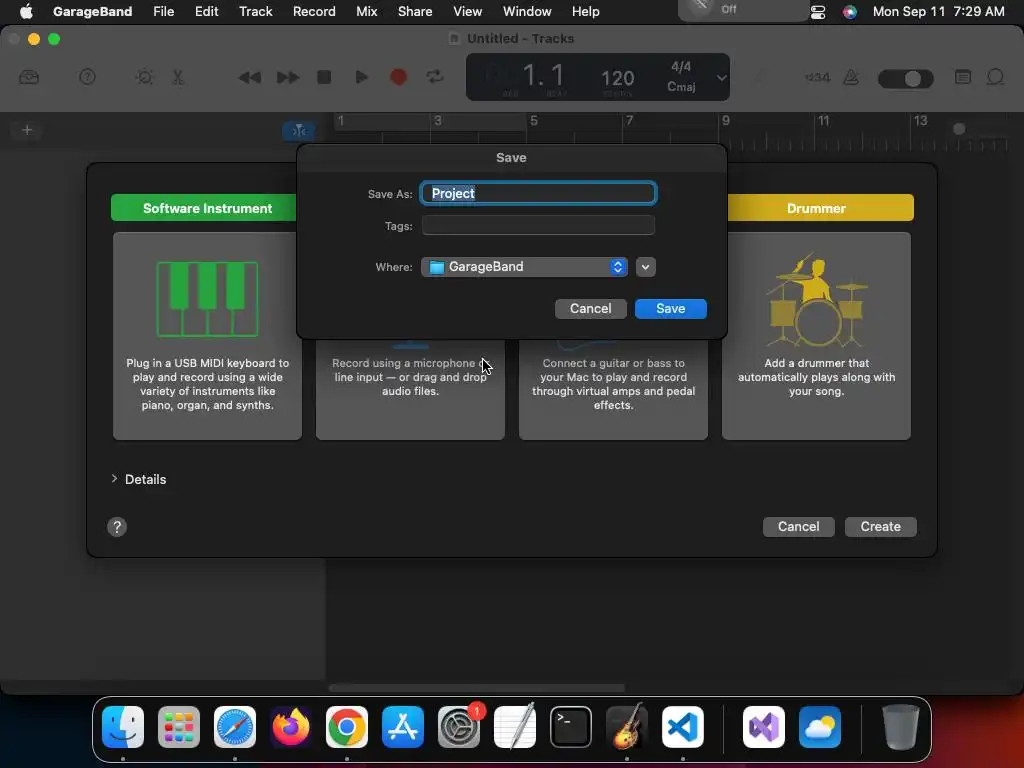Click Cancel in the track chooser

[798, 526]
